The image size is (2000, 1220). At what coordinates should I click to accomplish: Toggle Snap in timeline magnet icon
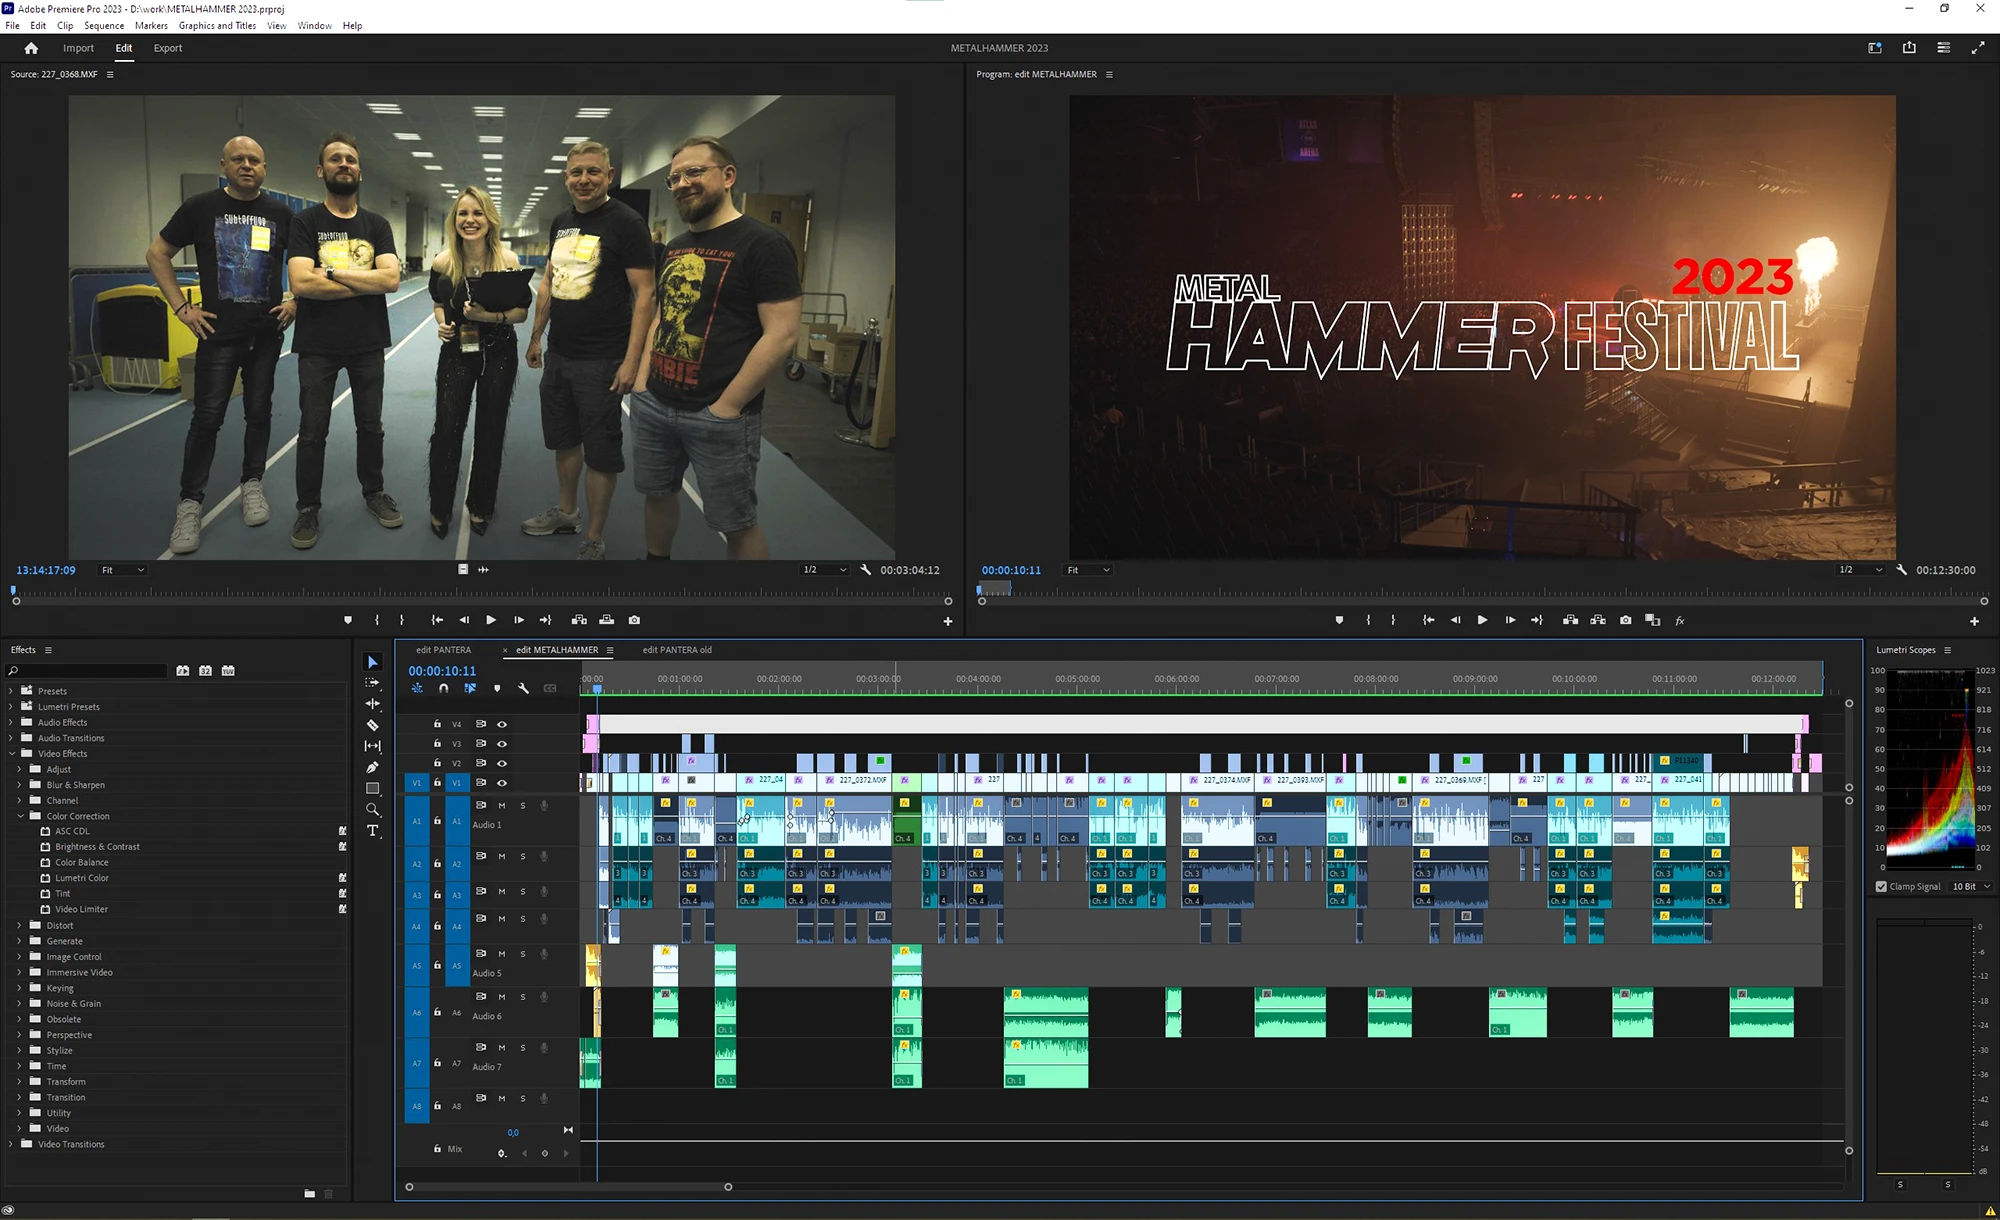pyautogui.click(x=443, y=688)
